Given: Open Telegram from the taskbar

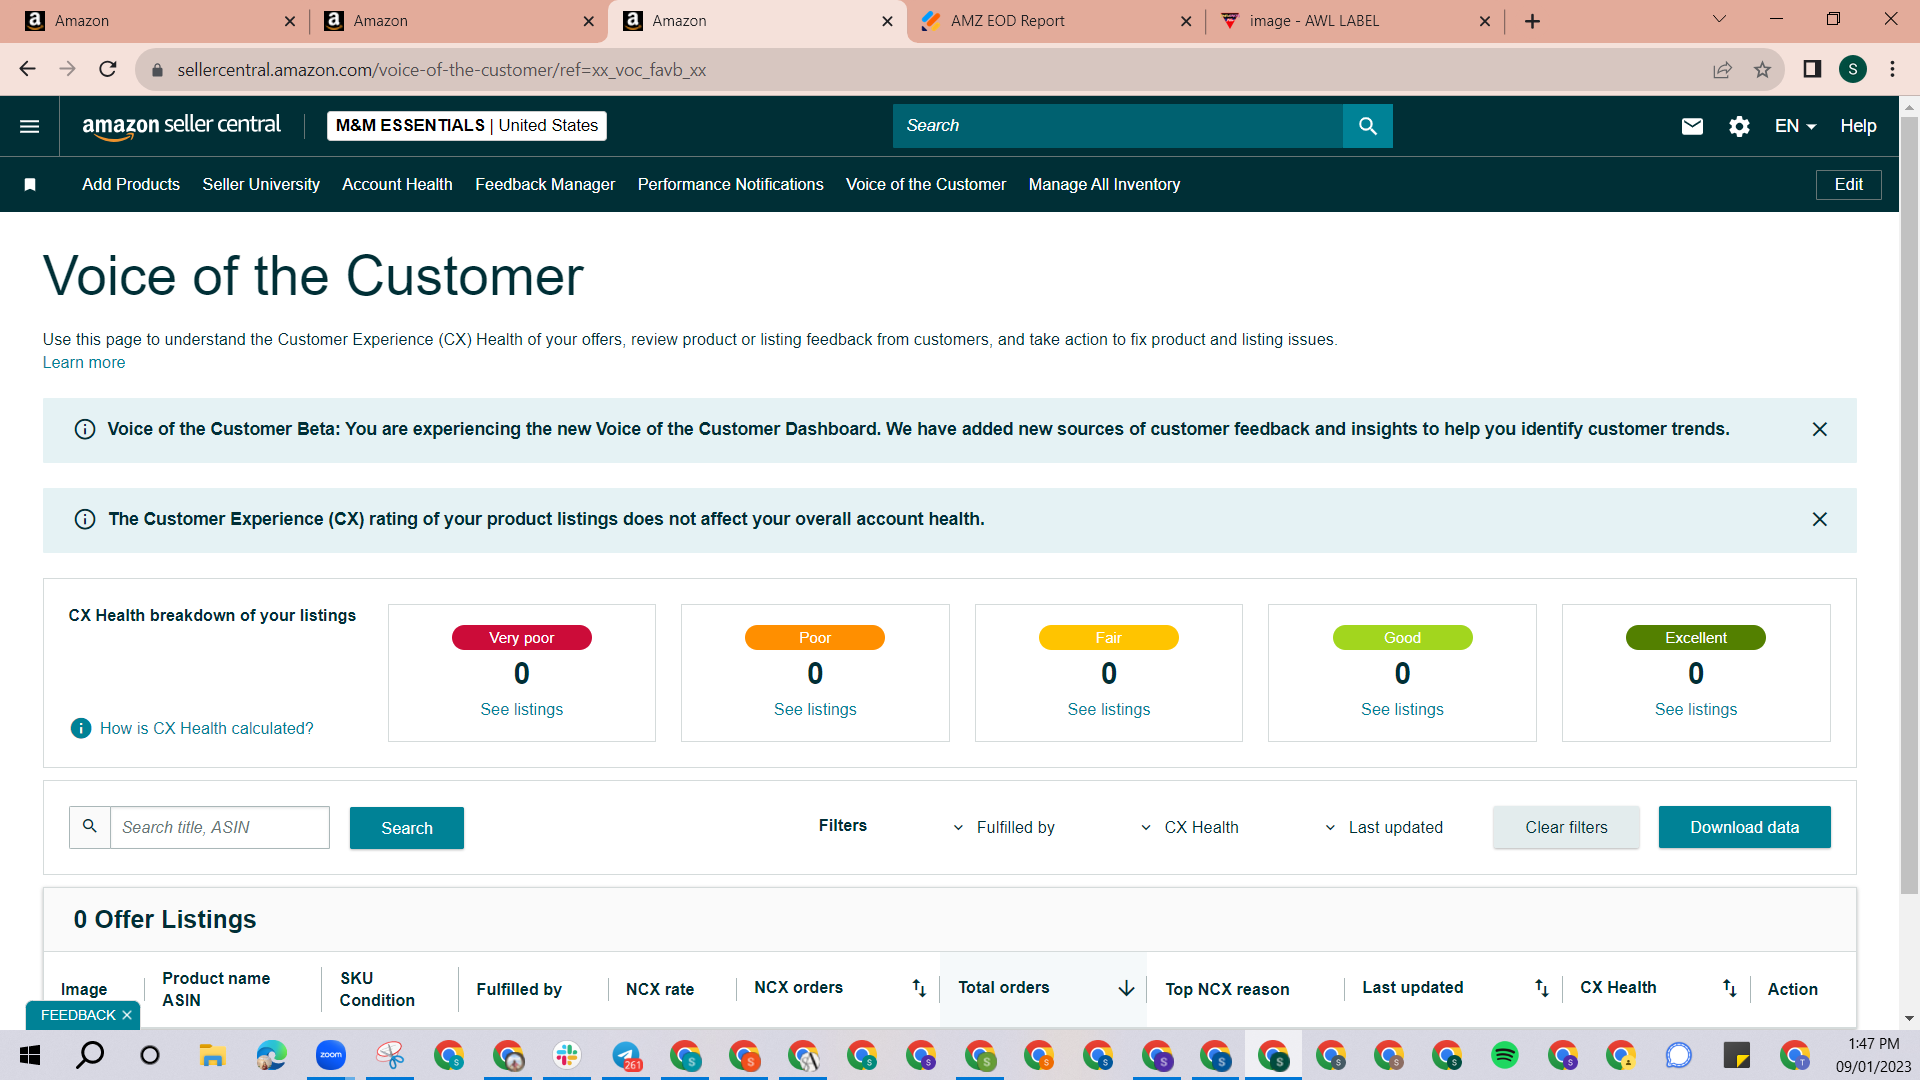Looking at the screenshot, I should (x=626, y=1055).
